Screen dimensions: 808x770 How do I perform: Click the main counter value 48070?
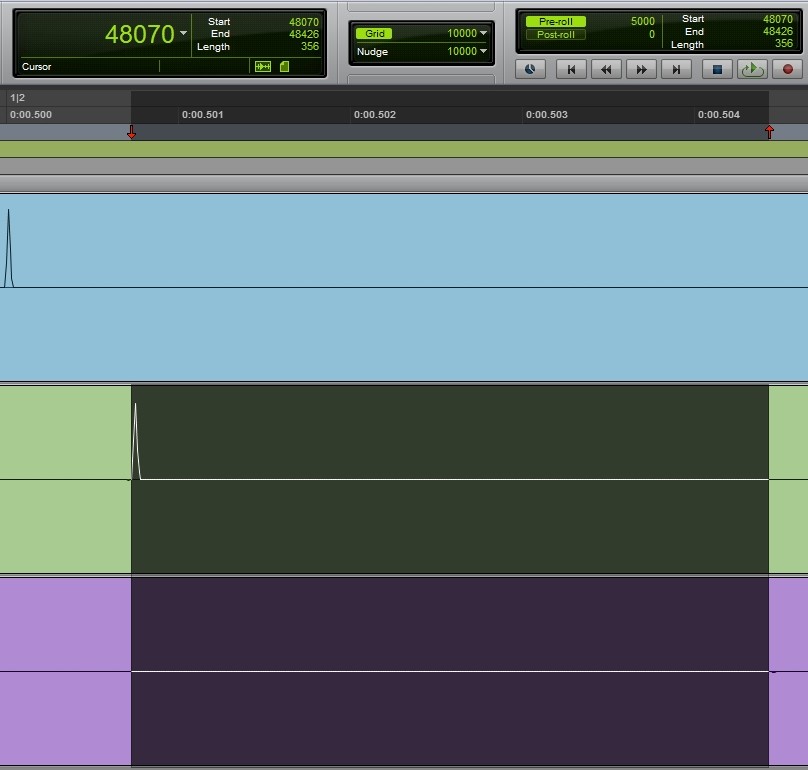[139, 35]
